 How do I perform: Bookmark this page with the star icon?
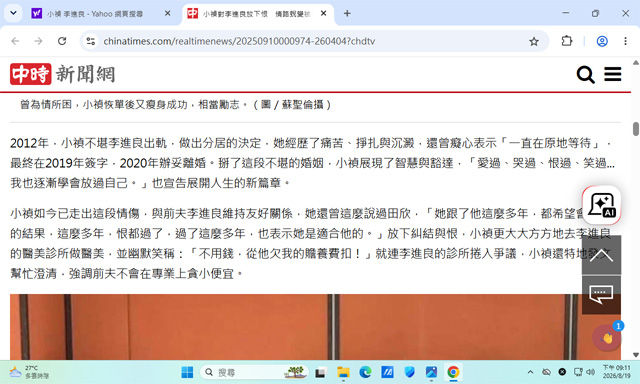[534, 41]
